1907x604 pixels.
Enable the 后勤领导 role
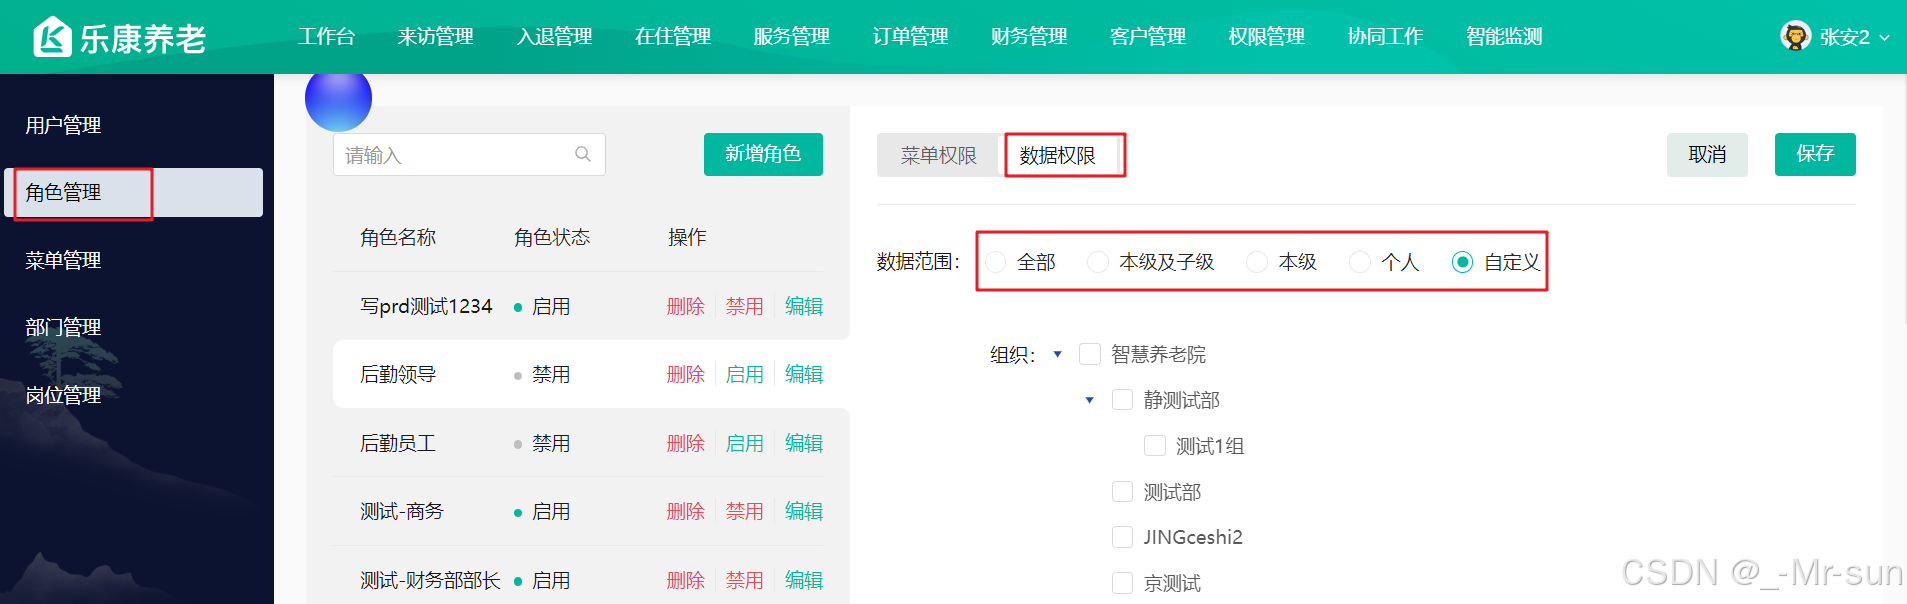pyautogui.click(x=745, y=374)
